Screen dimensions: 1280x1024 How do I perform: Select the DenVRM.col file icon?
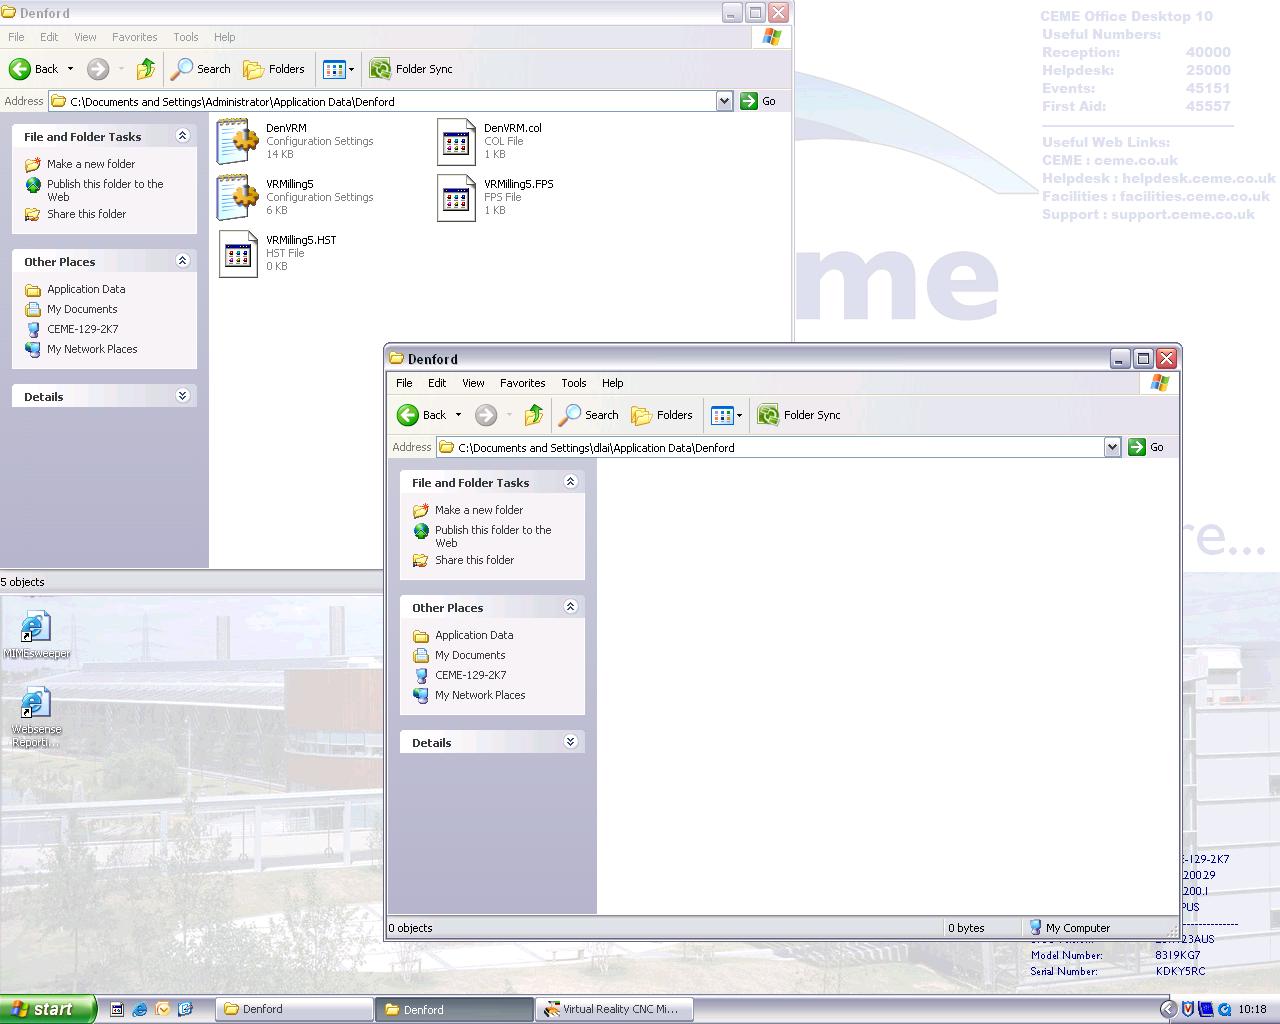[x=456, y=141]
